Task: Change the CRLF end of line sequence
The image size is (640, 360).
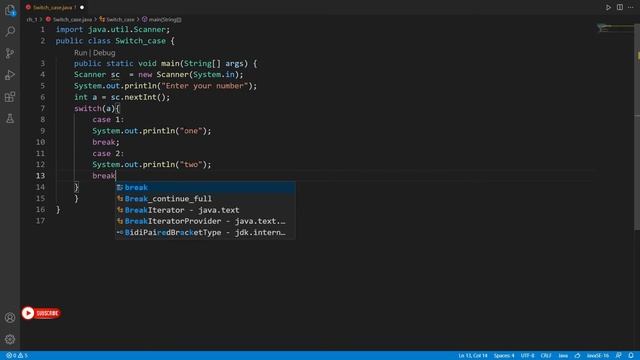Action: 546,356
